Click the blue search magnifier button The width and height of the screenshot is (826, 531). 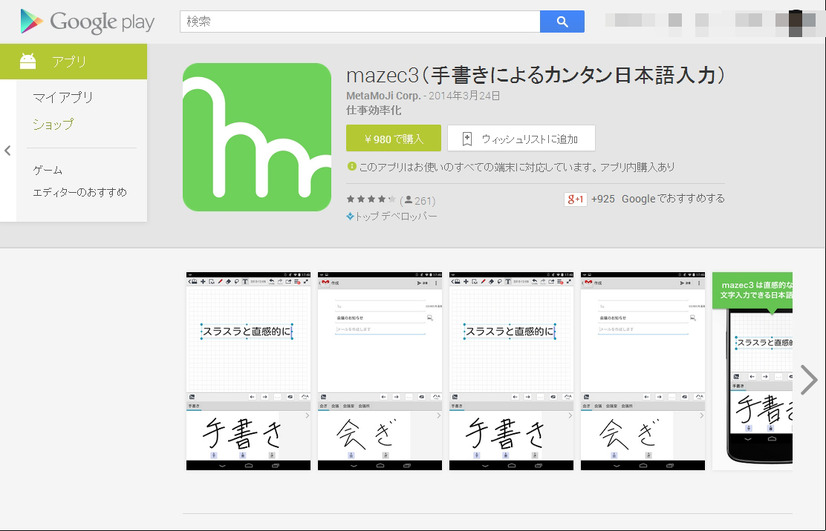(x=562, y=22)
